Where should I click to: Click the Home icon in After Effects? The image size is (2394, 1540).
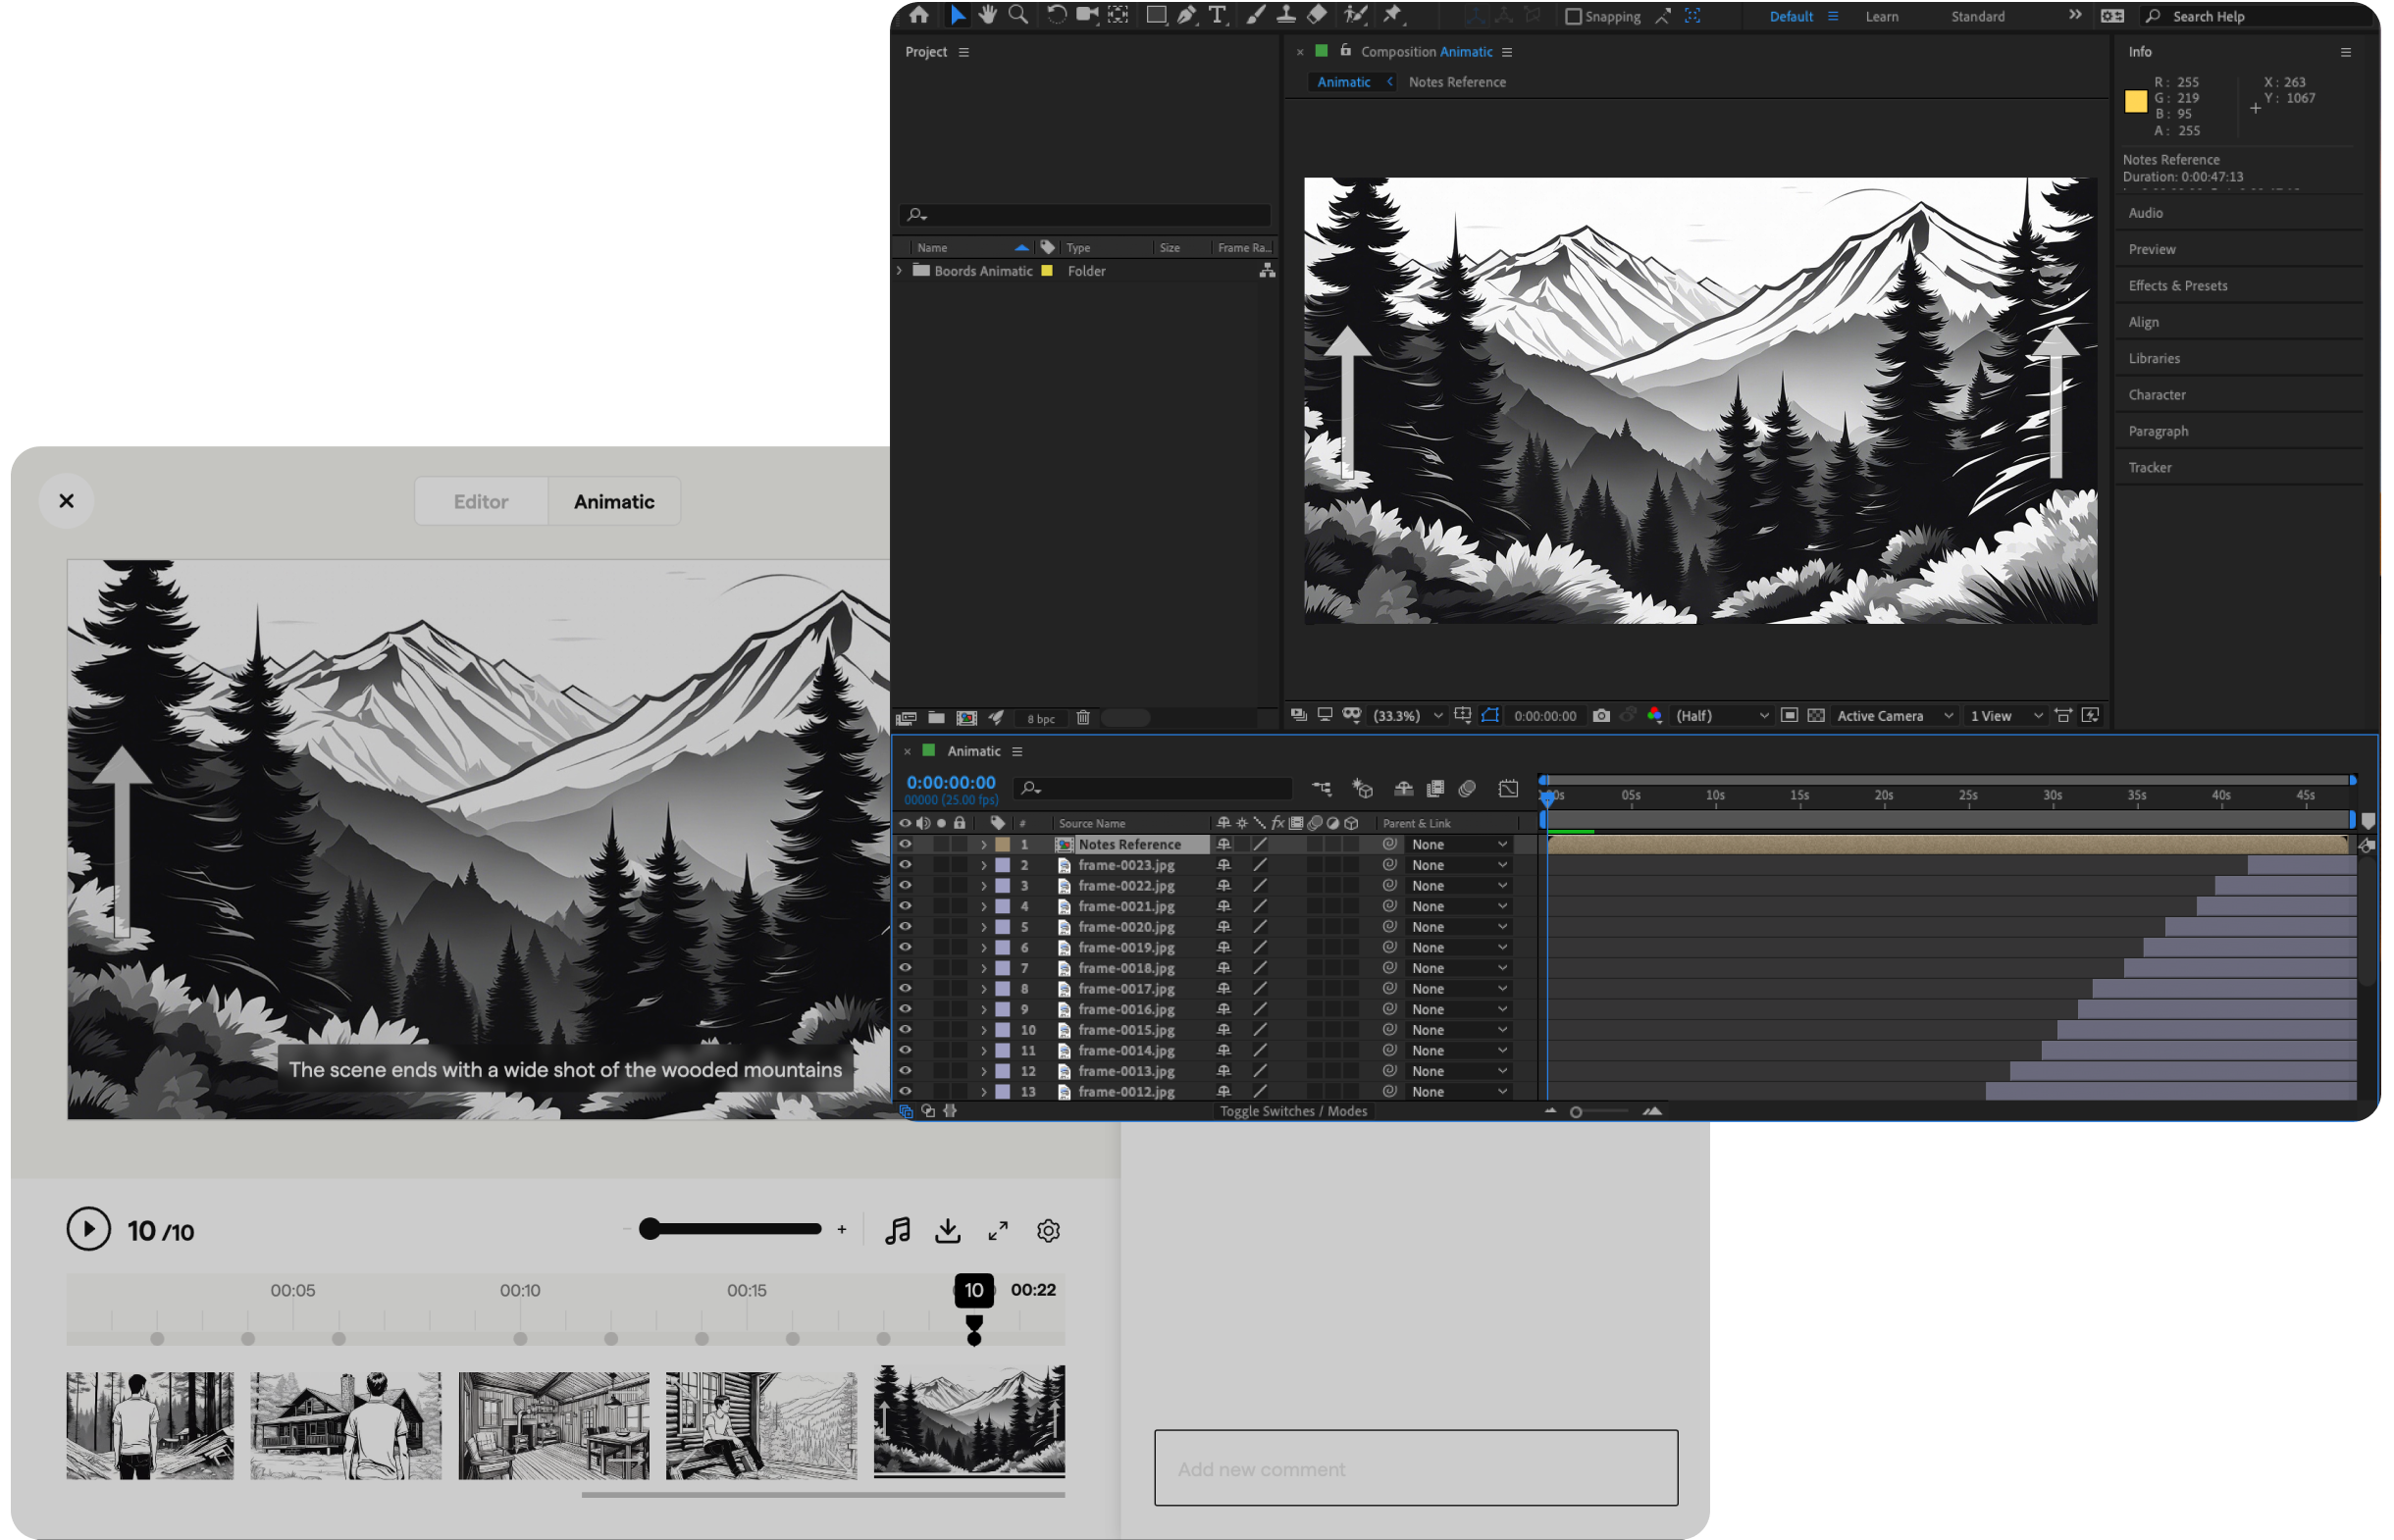(920, 15)
